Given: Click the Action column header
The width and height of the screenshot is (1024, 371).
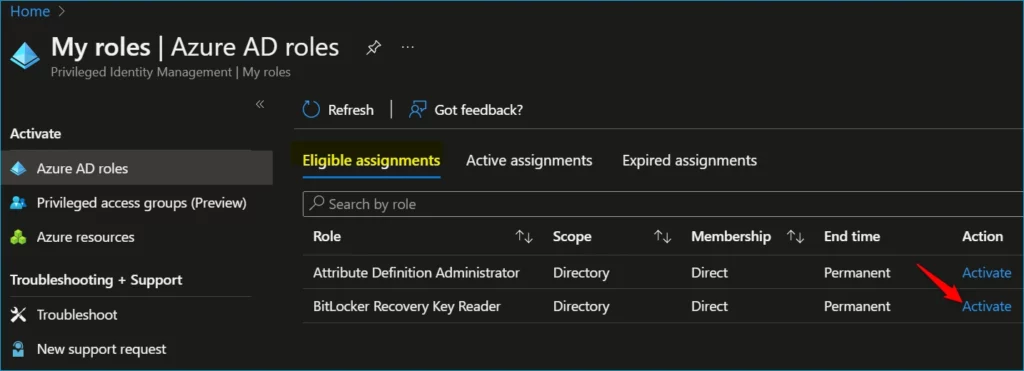Looking at the screenshot, I should click(x=982, y=236).
